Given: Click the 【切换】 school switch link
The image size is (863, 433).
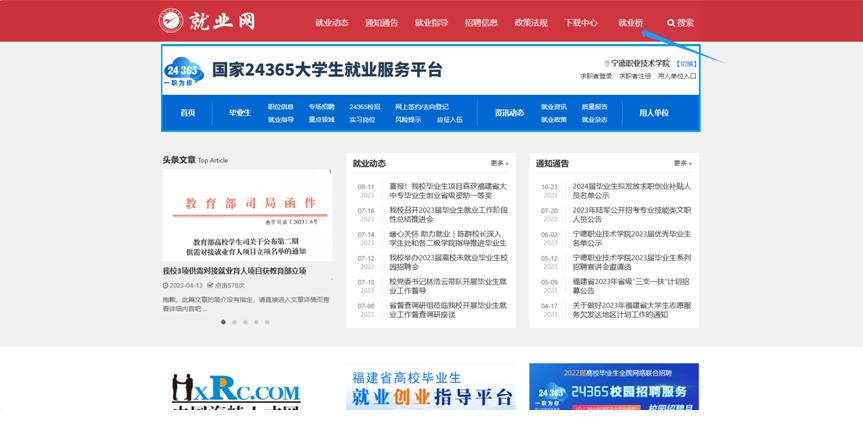Looking at the screenshot, I should [686, 64].
